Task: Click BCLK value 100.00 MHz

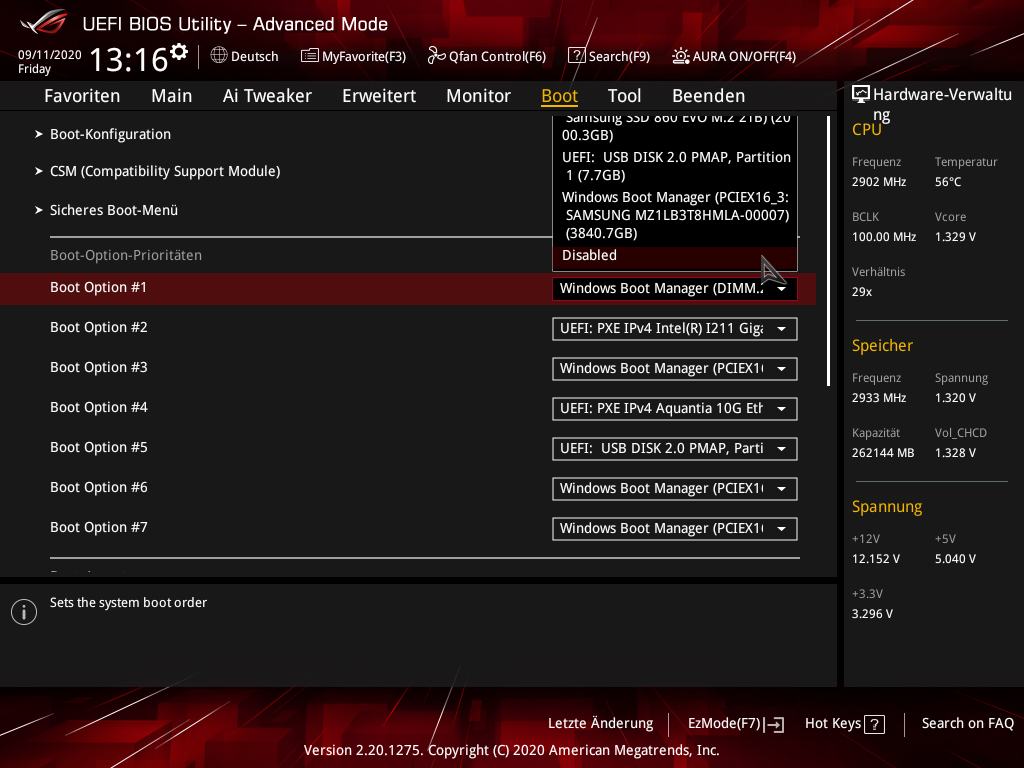Action: point(884,237)
